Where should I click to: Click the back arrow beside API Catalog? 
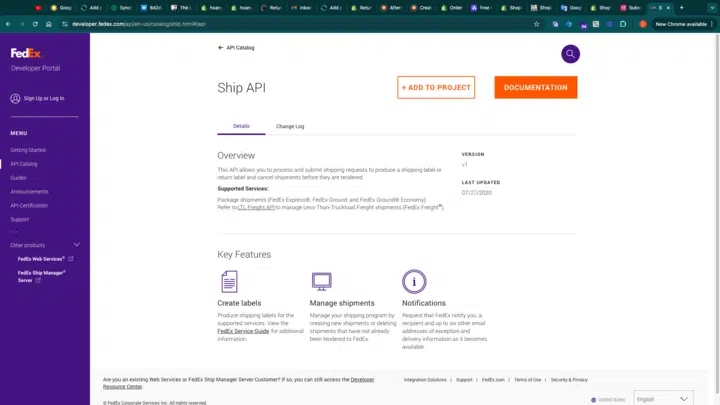[x=221, y=47]
